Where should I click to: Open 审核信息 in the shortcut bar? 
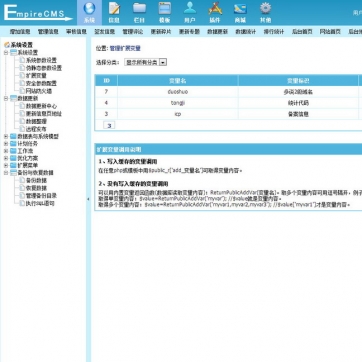[76, 32]
